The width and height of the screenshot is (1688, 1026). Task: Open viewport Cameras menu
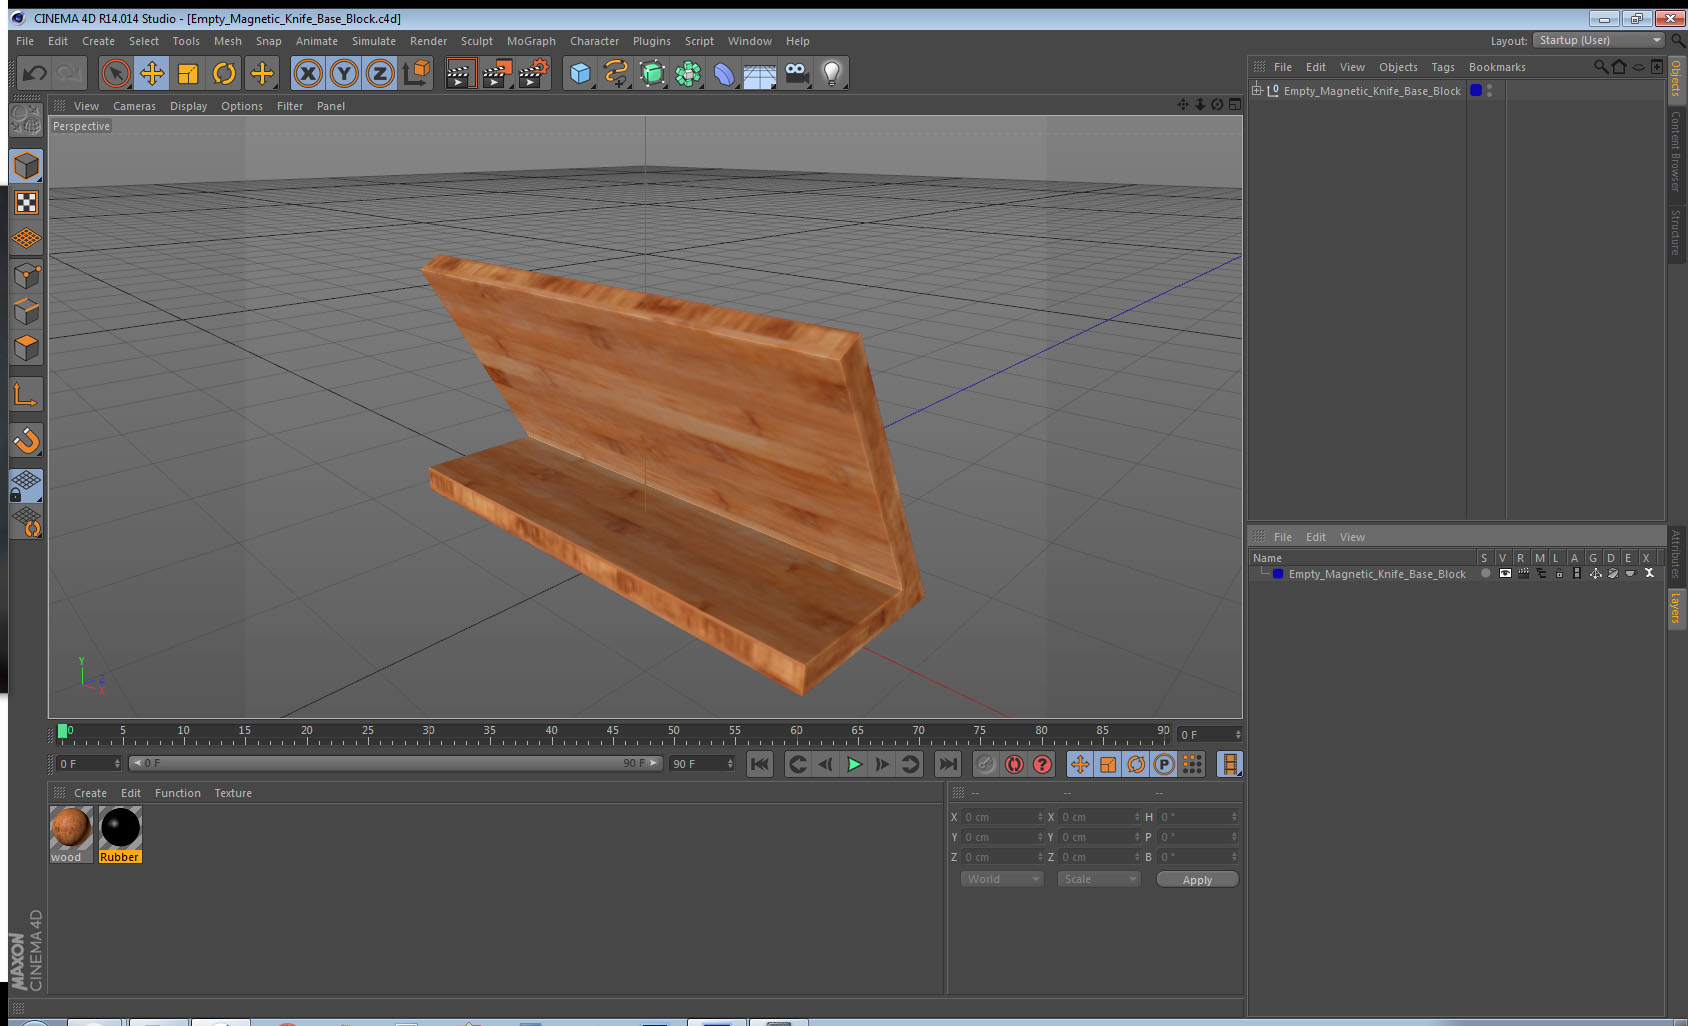[x=134, y=106]
